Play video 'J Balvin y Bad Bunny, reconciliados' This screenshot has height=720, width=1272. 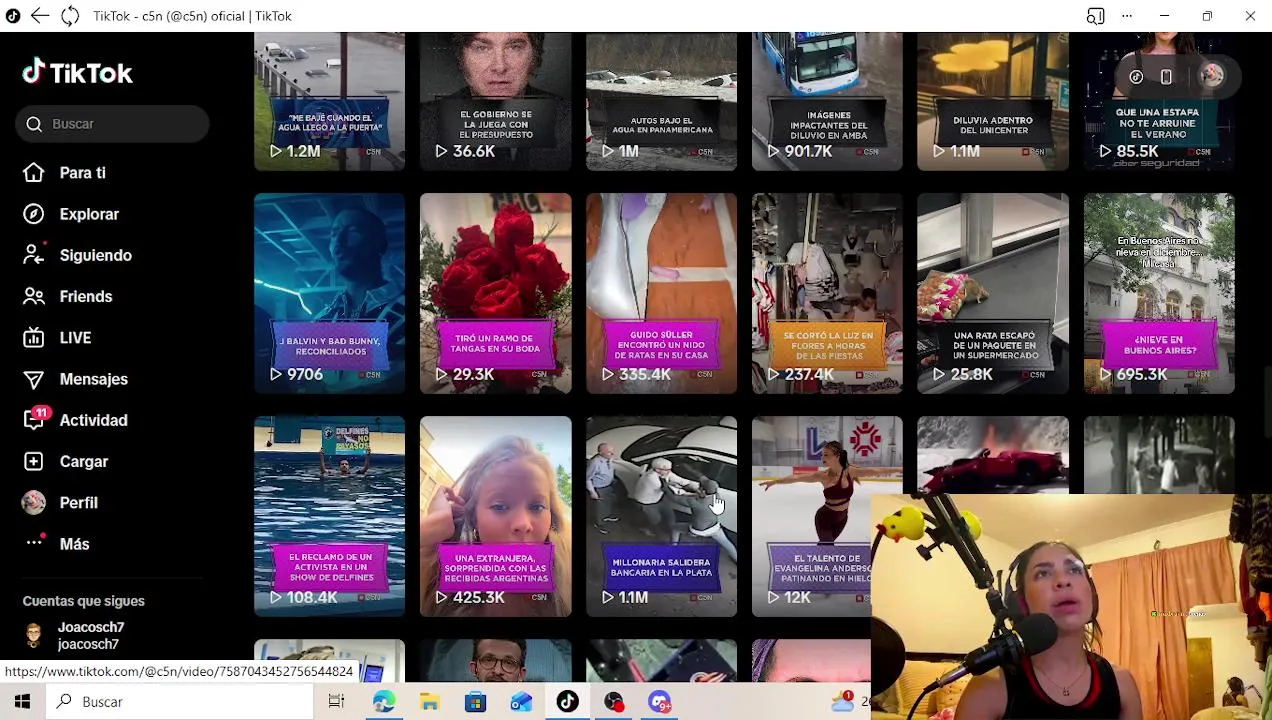(330, 293)
